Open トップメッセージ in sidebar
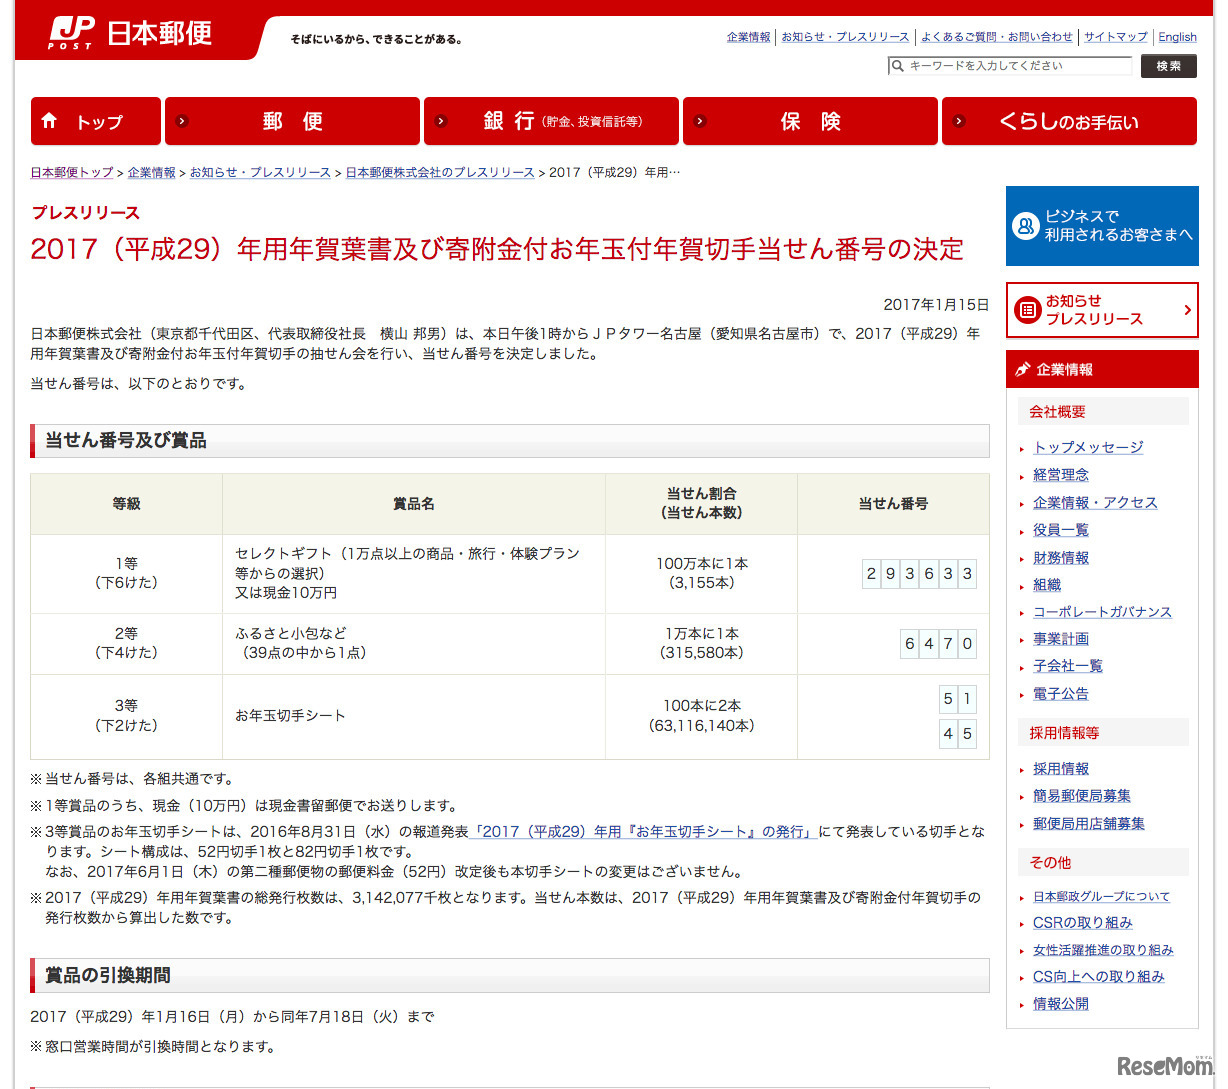The image size is (1228, 1089). pos(1088,447)
